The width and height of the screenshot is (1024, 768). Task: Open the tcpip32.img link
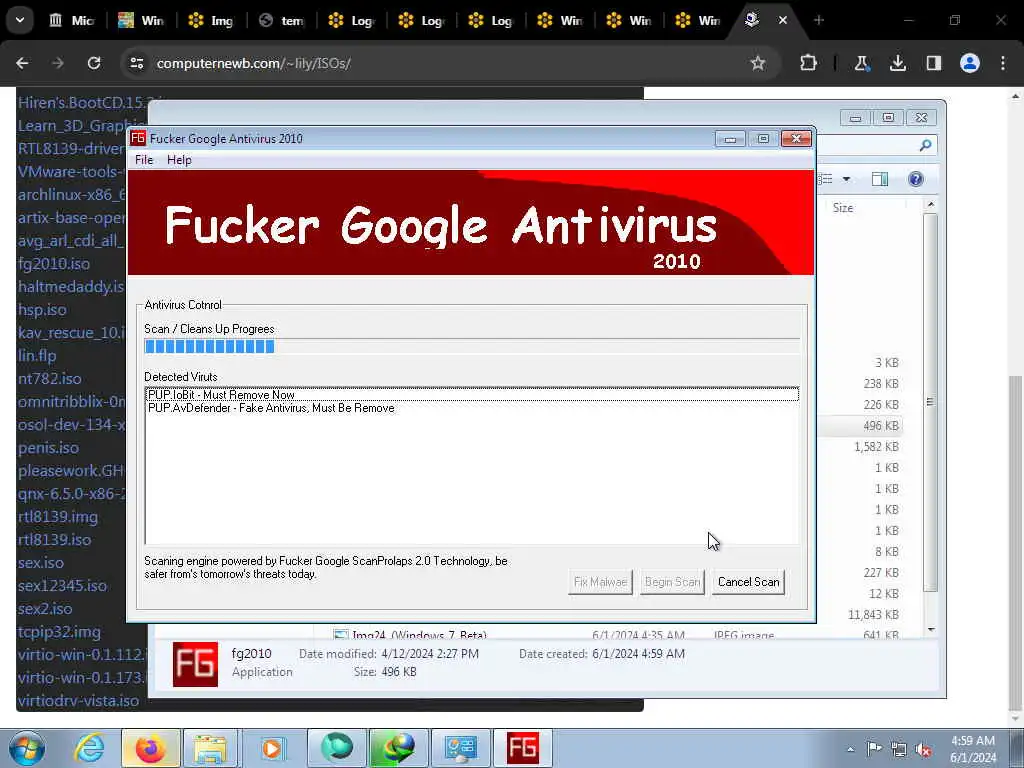(x=59, y=632)
